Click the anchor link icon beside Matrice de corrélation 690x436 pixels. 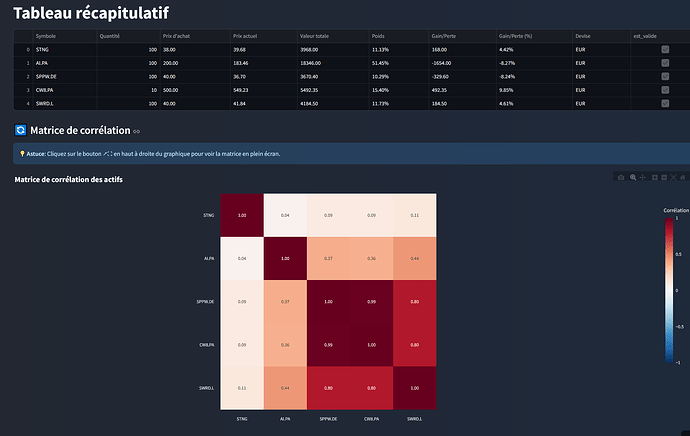[x=137, y=131]
